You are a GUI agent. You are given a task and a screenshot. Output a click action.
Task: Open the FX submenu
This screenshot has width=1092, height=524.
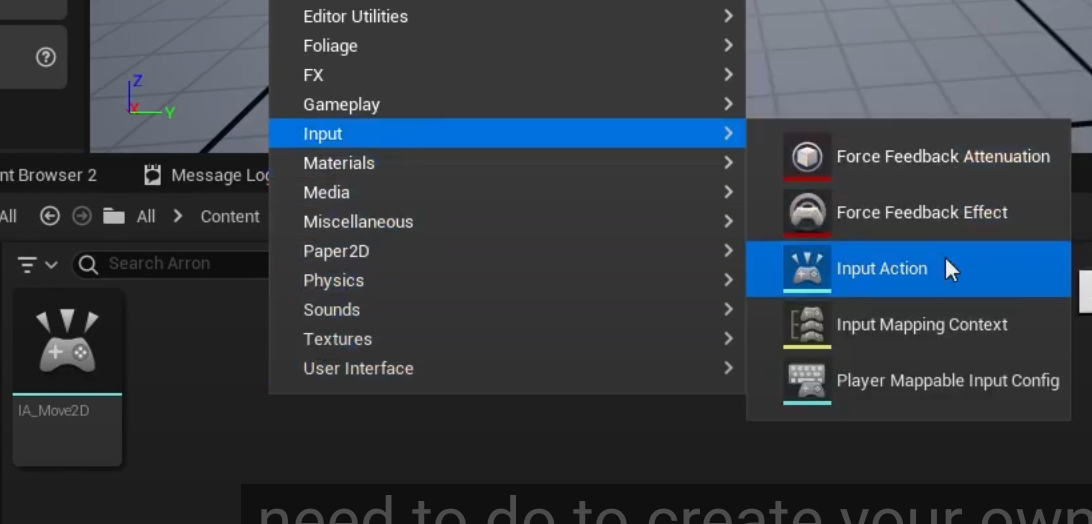pyautogui.click(x=507, y=75)
